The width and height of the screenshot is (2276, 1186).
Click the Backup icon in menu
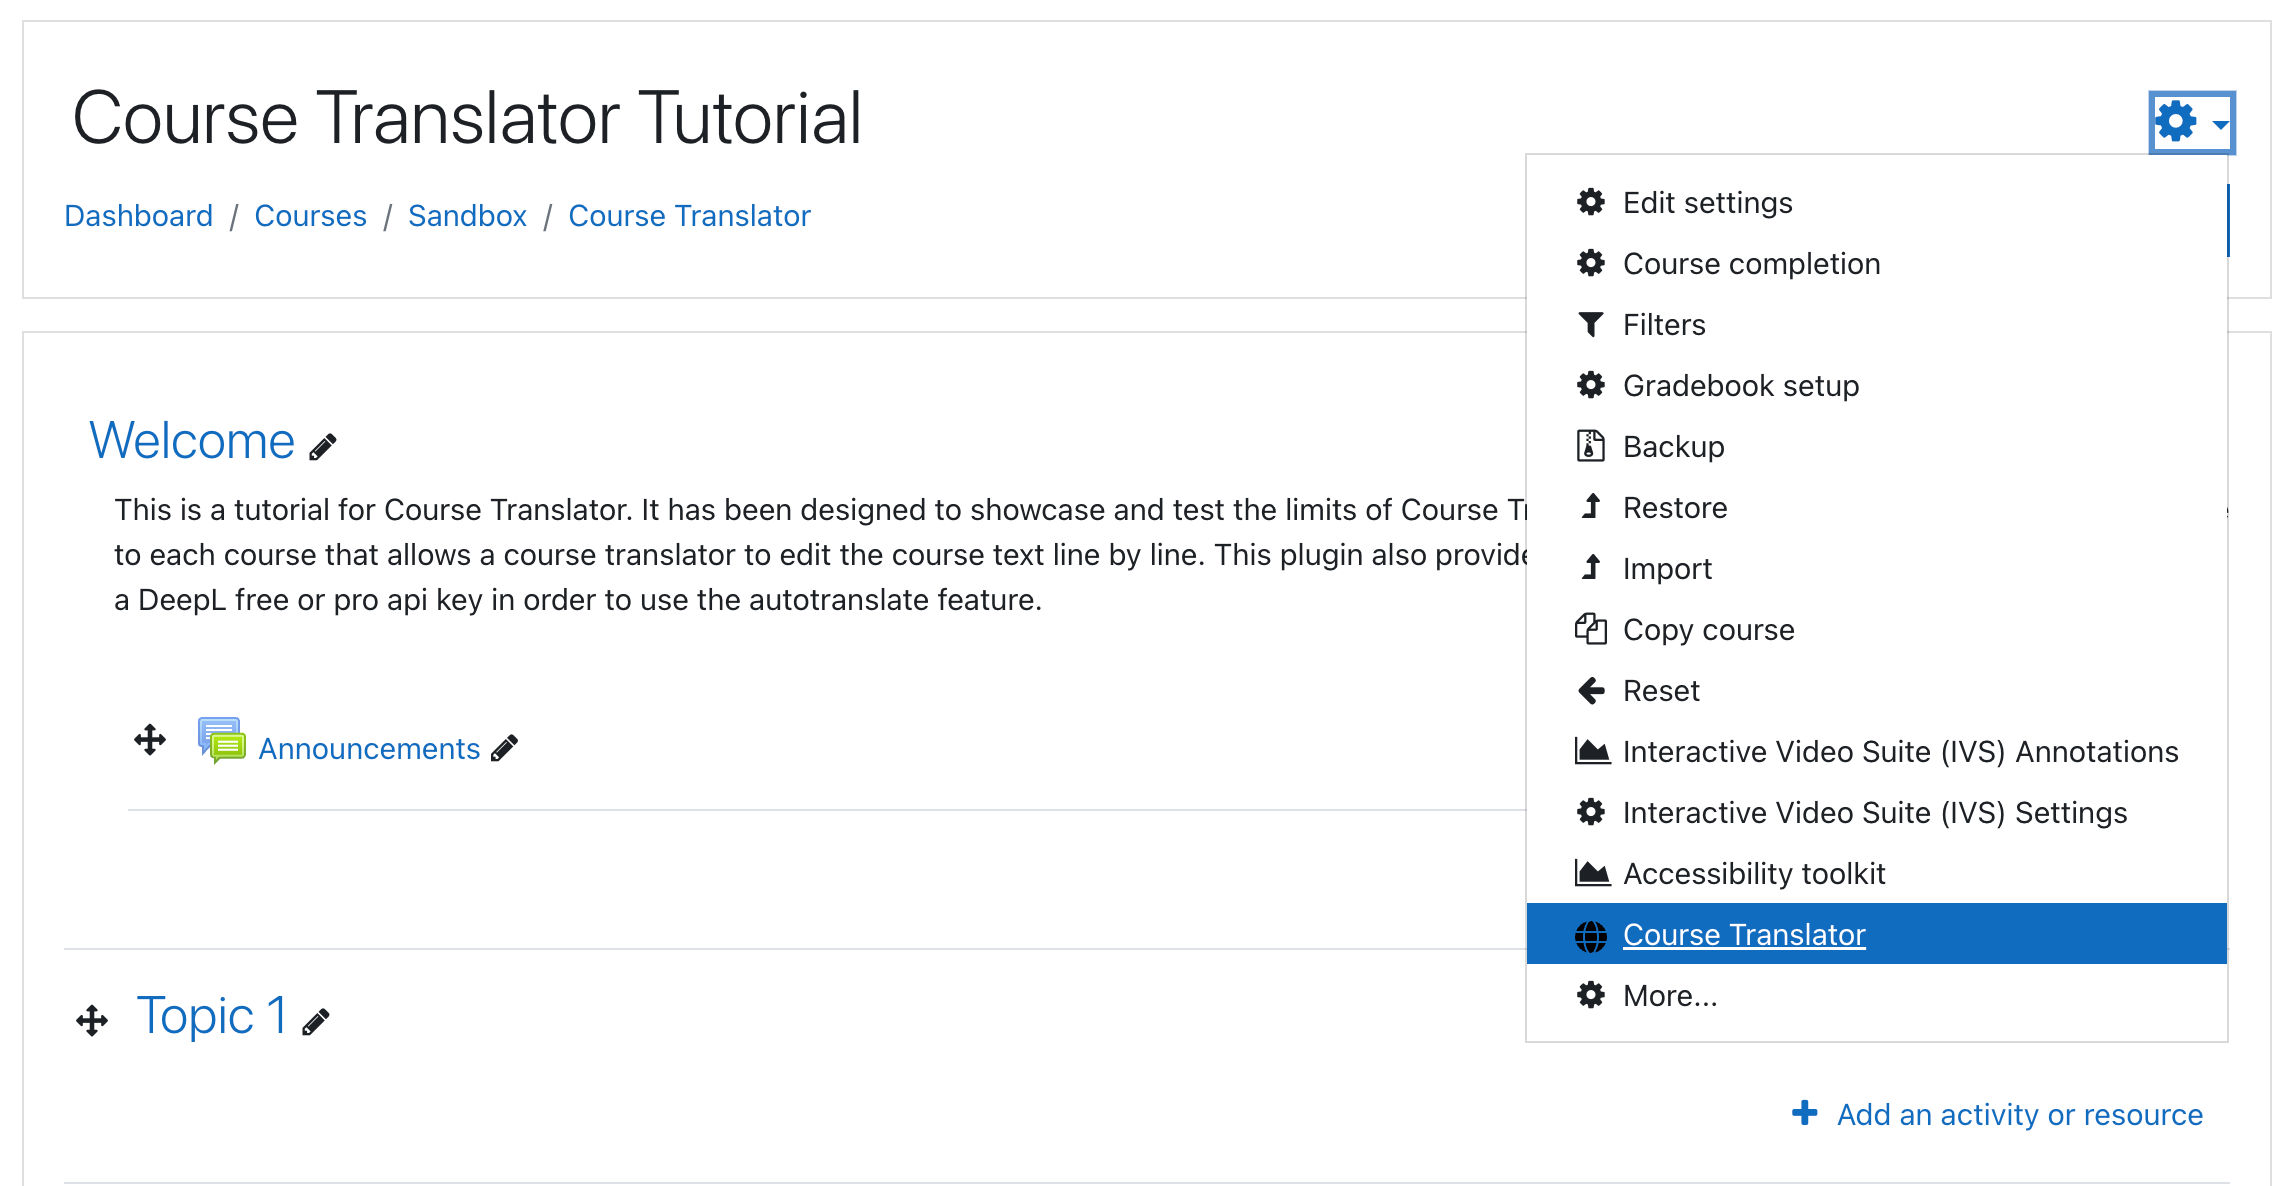pyautogui.click(x=1591, y=446)
